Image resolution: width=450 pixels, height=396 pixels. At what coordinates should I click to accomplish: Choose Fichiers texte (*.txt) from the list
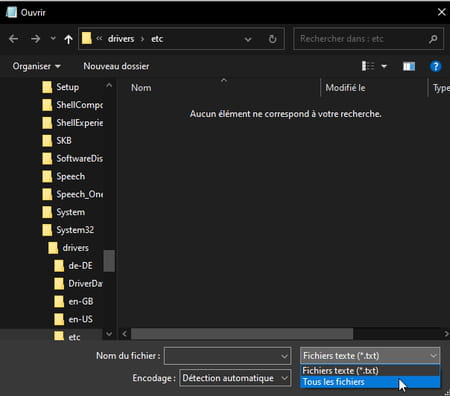click(370, 371)
